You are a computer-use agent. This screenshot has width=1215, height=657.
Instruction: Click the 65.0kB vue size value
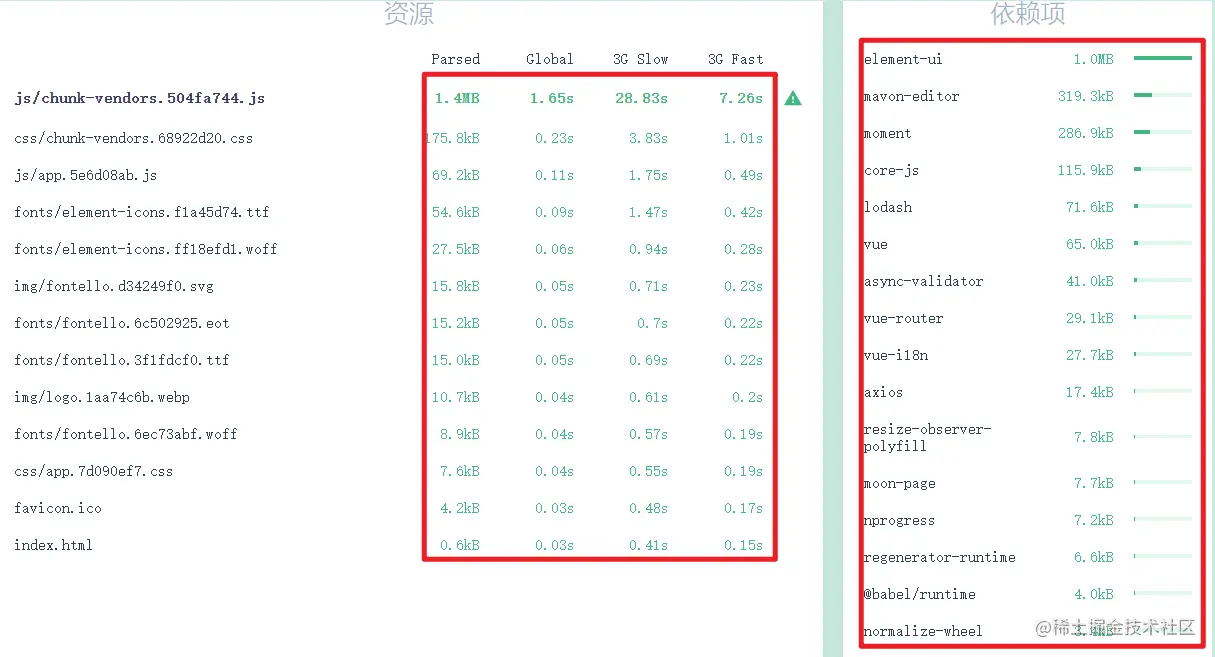point(1089,244)
